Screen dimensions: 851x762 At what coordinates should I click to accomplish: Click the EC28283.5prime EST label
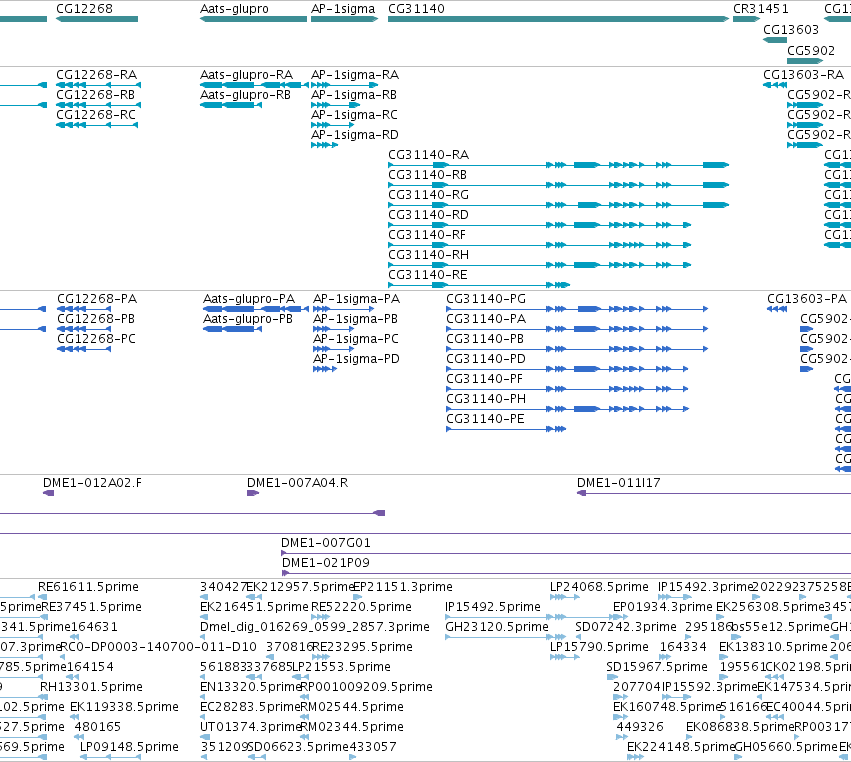[250, 707]
